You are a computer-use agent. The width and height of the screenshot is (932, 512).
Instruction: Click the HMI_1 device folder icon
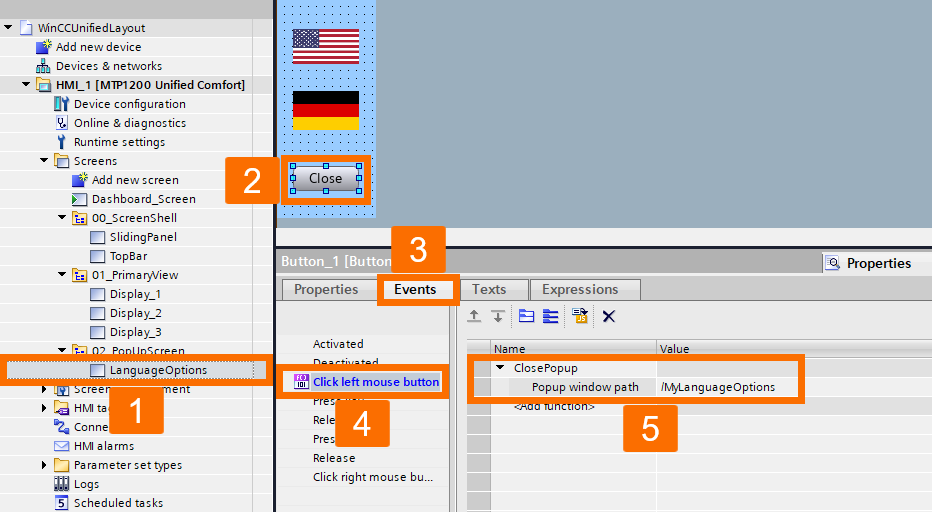[x=43, y=85]
